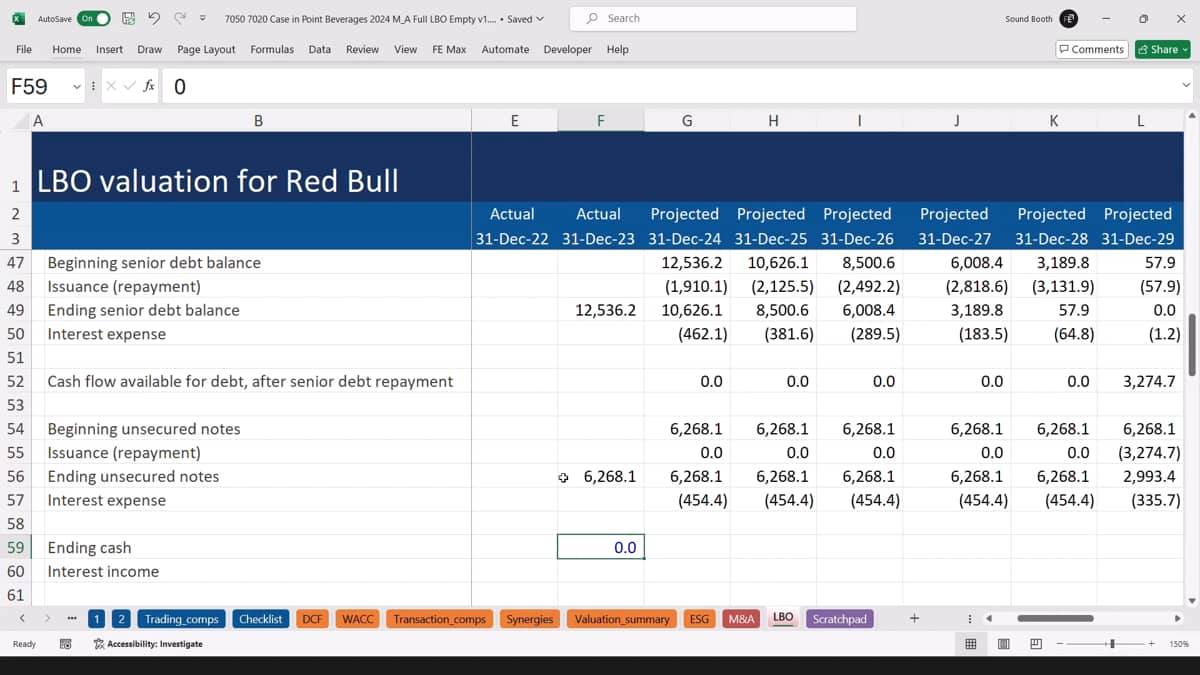Switch to the Page Layout tab
The height and width of the screenshot is (675, 1200).
(x=206, y=49)
